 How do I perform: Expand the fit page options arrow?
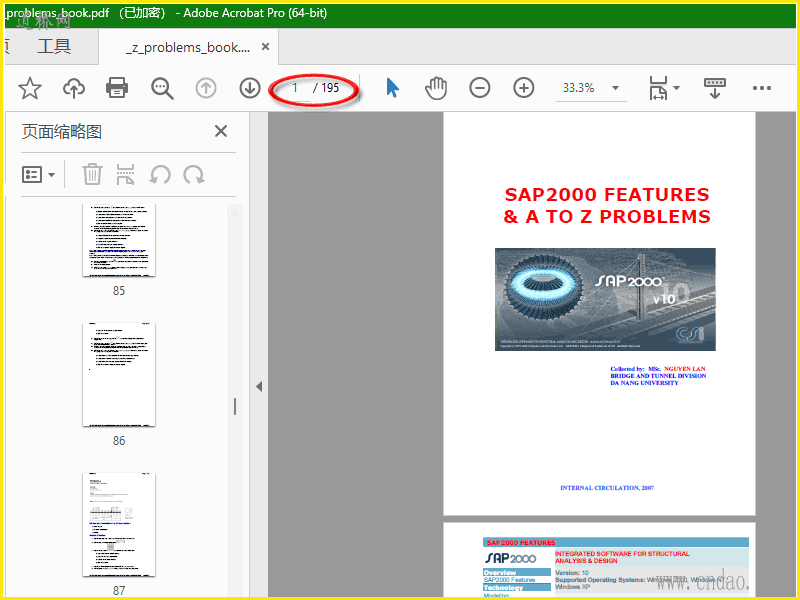(x=677, y=88)
